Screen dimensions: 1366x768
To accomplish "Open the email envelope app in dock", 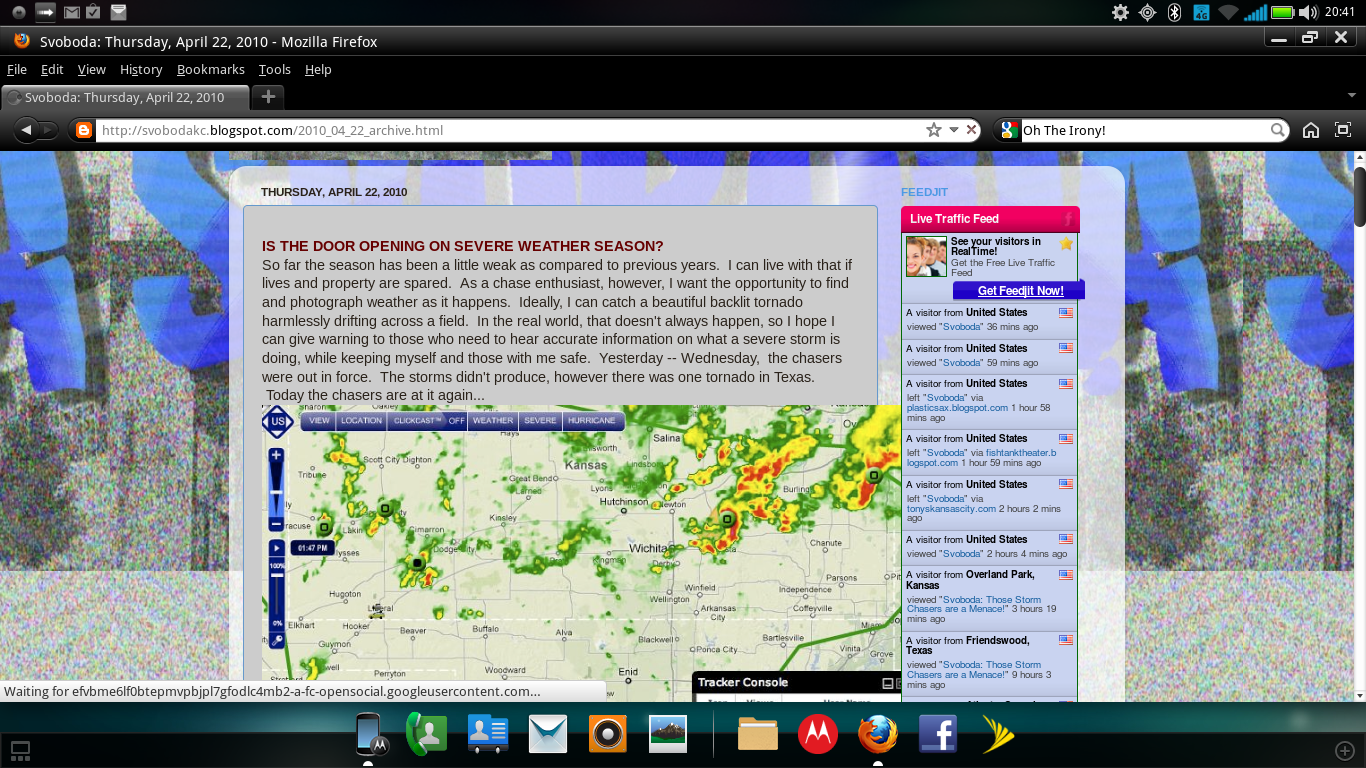I will [x=548, y=735].
